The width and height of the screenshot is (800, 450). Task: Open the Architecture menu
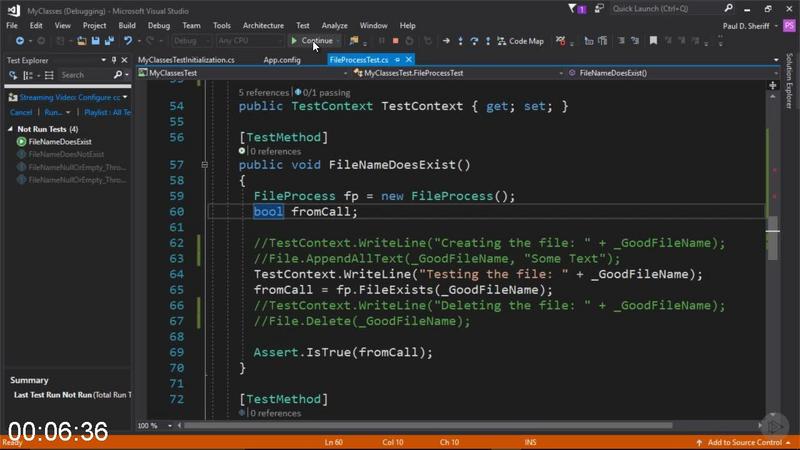point(263,26)
